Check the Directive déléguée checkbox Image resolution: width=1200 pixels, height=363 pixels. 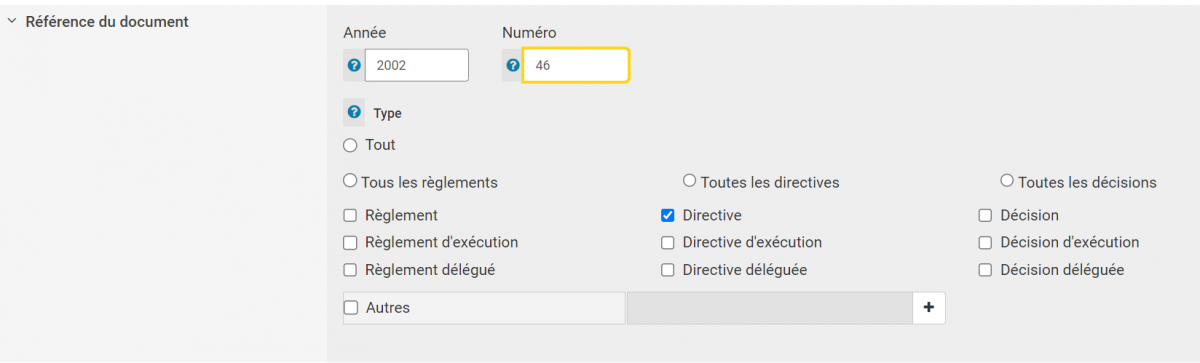click(668, 269)
